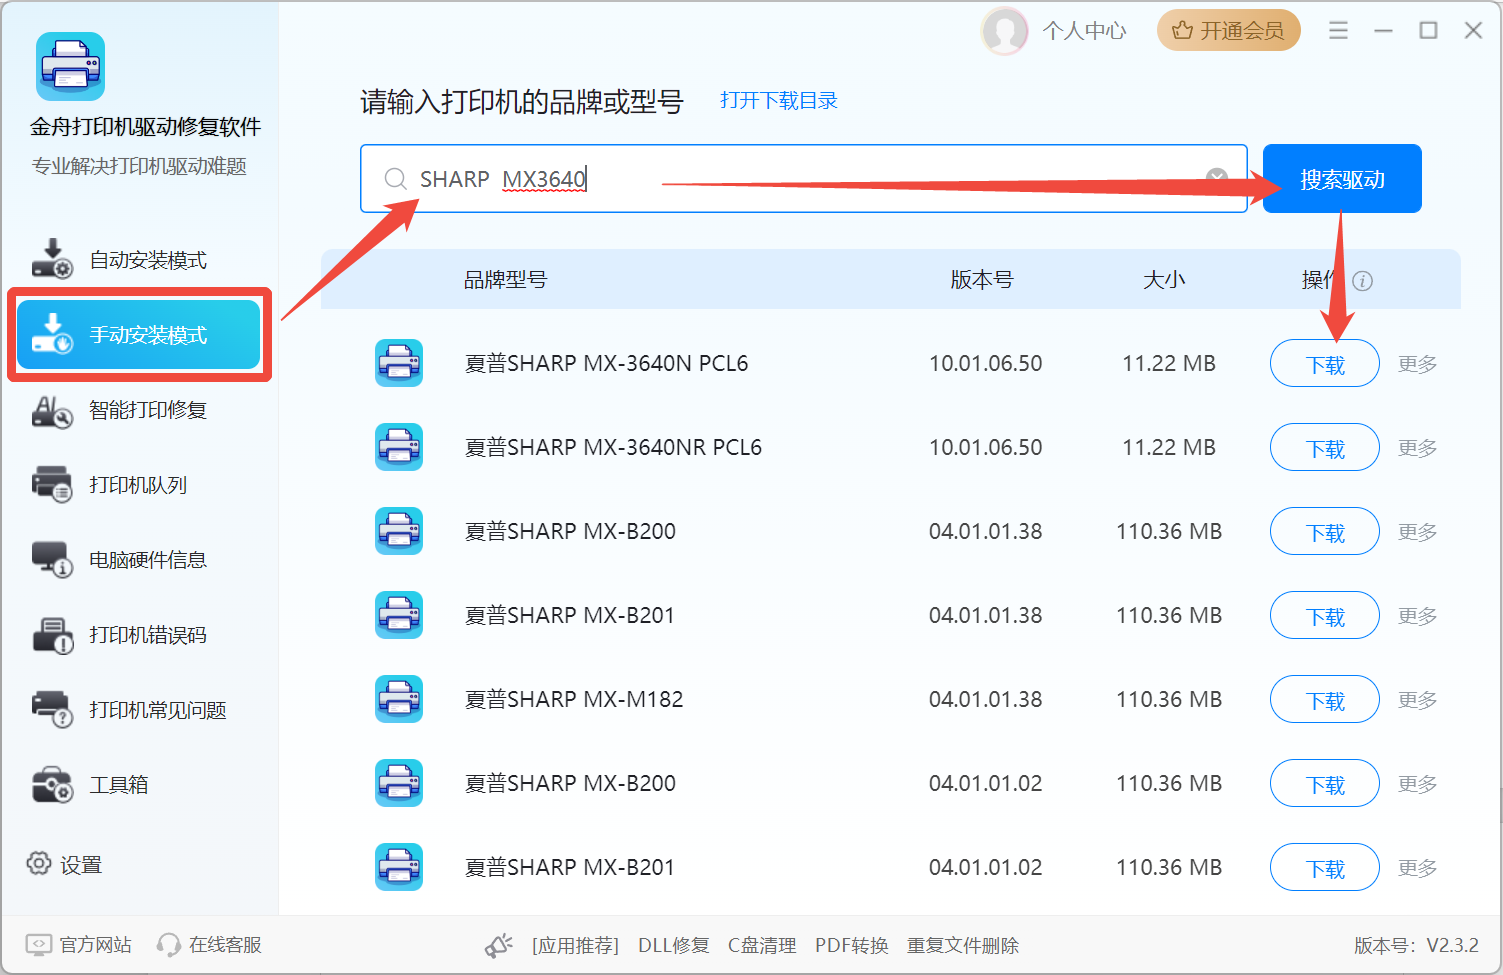Select 夏普SHARP MX-M182 text
Viewport: 1503px width, 975px height.
574,699
